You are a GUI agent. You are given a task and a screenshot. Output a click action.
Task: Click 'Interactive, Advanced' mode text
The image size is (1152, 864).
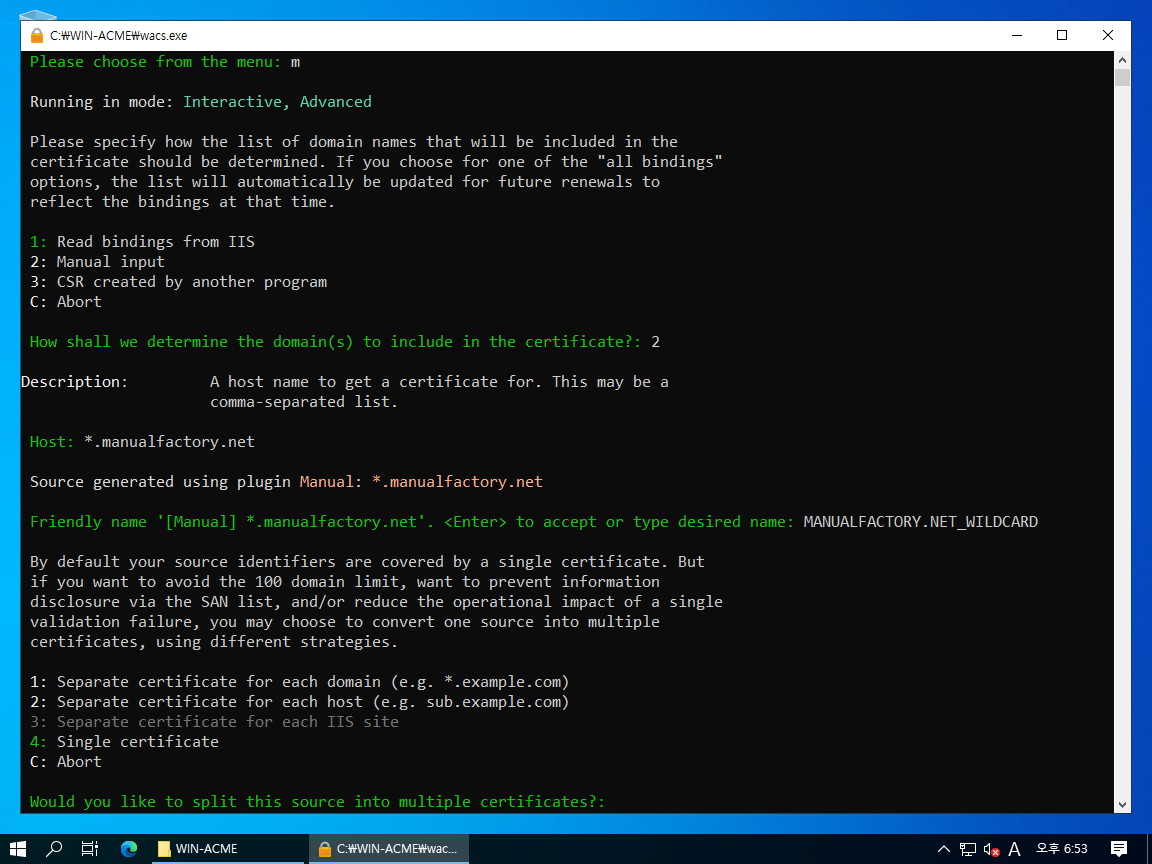pos(277,101)
